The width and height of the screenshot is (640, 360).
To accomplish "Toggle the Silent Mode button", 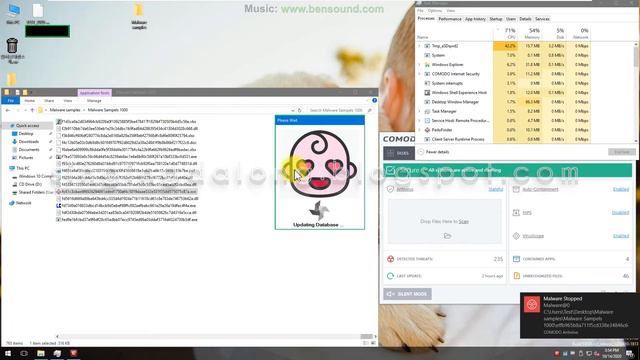I will [x=407, y=294].
